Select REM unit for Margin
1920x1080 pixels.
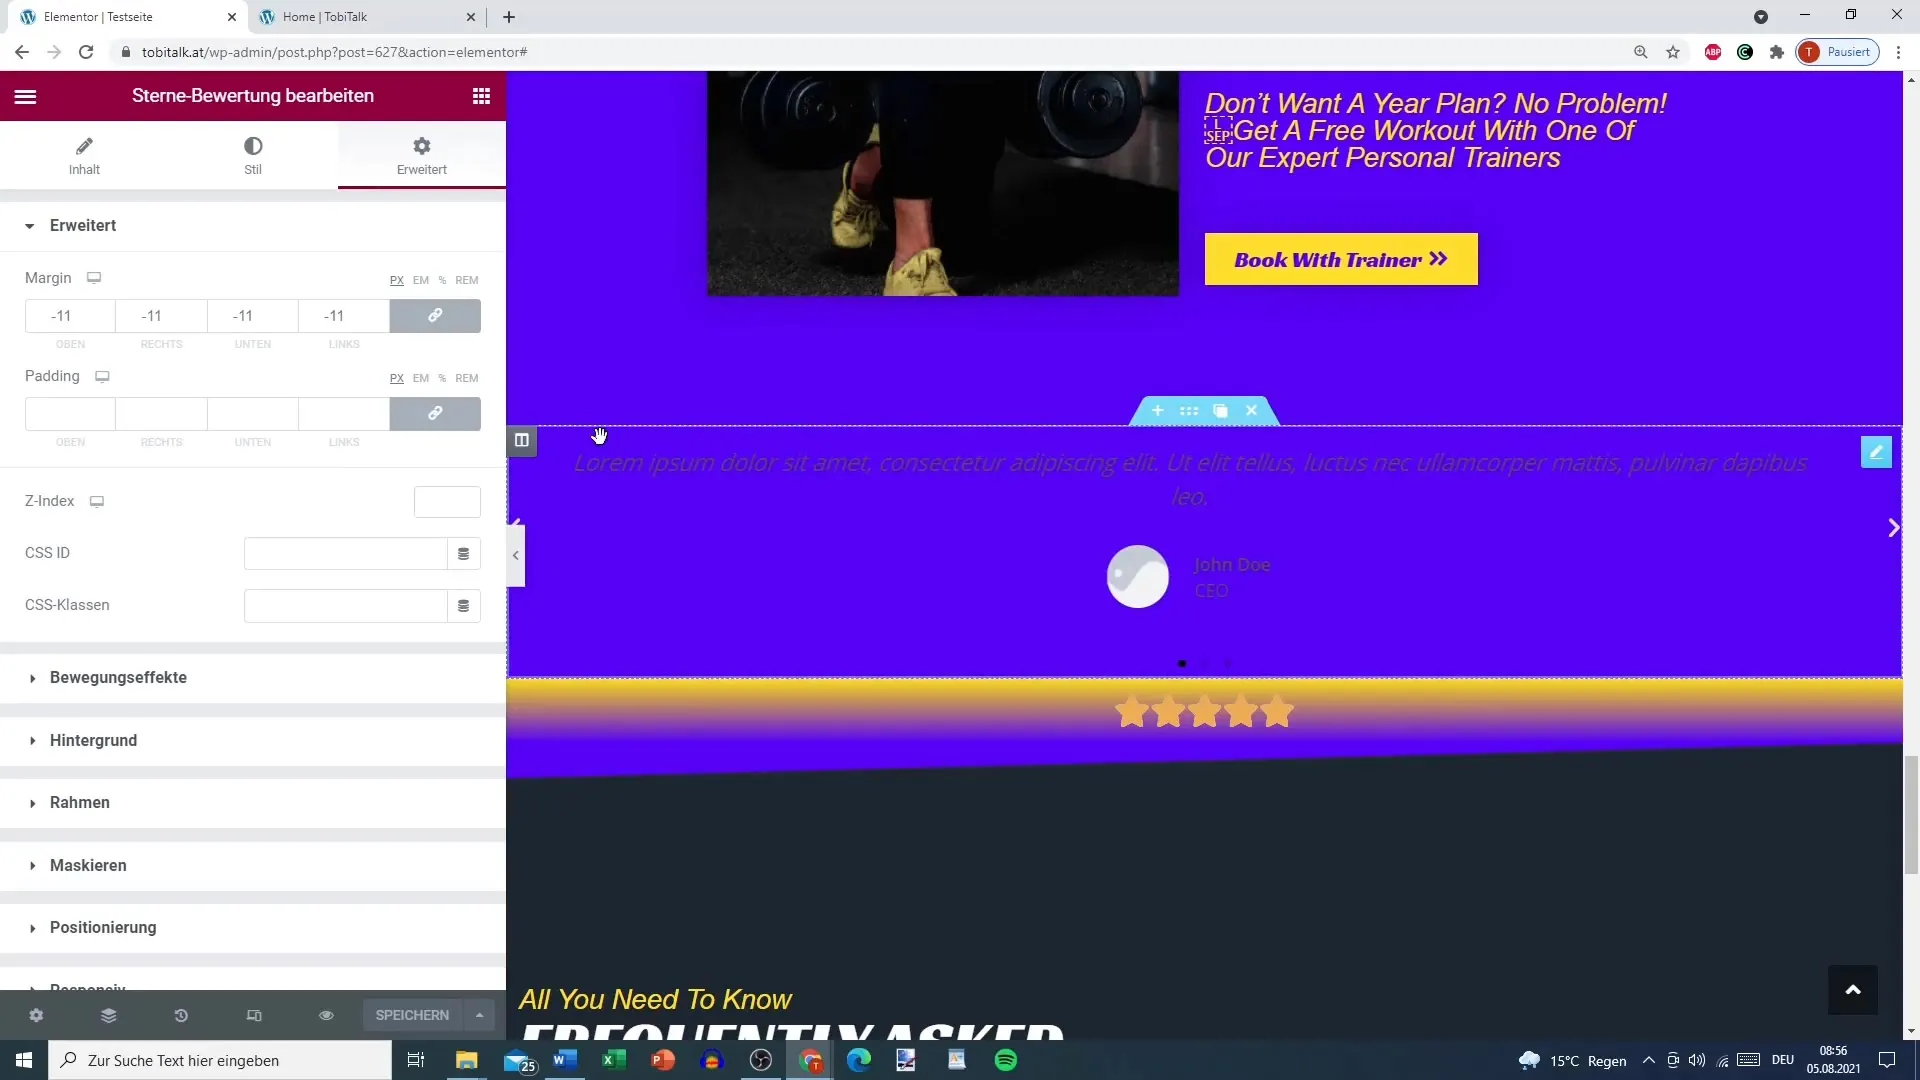467,280
